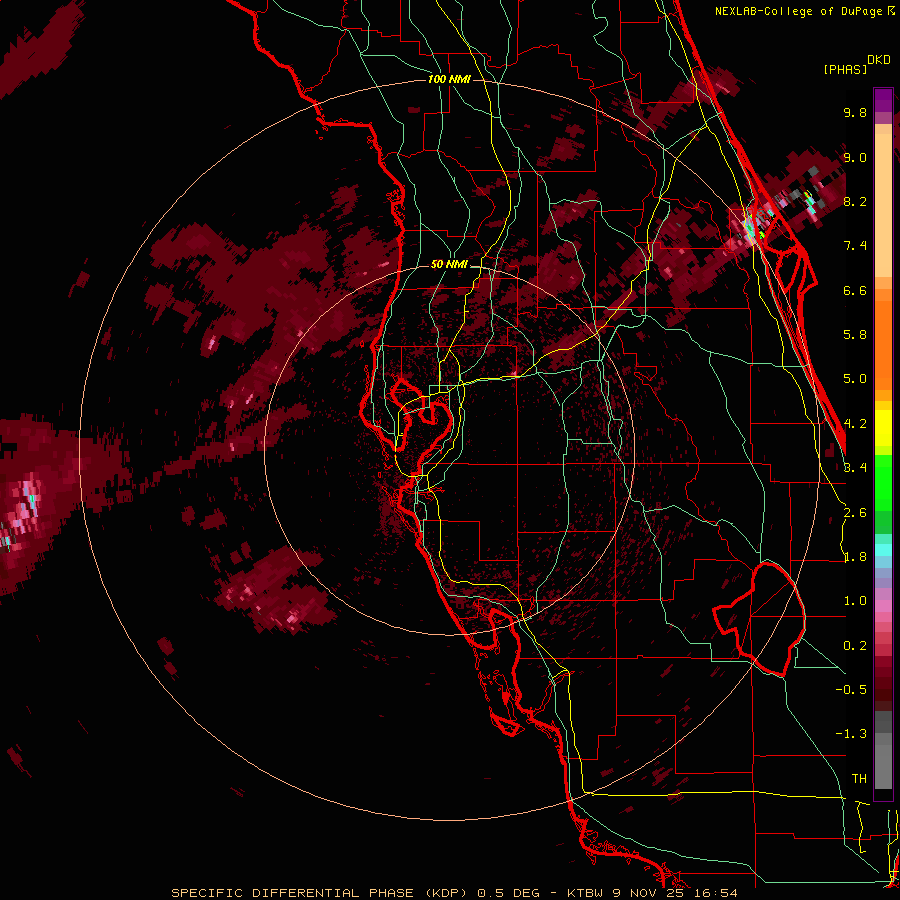This screenshot has height=900, width=900.
Task: Select the 0.2 value on the scale
Action: tap(855, 646)
